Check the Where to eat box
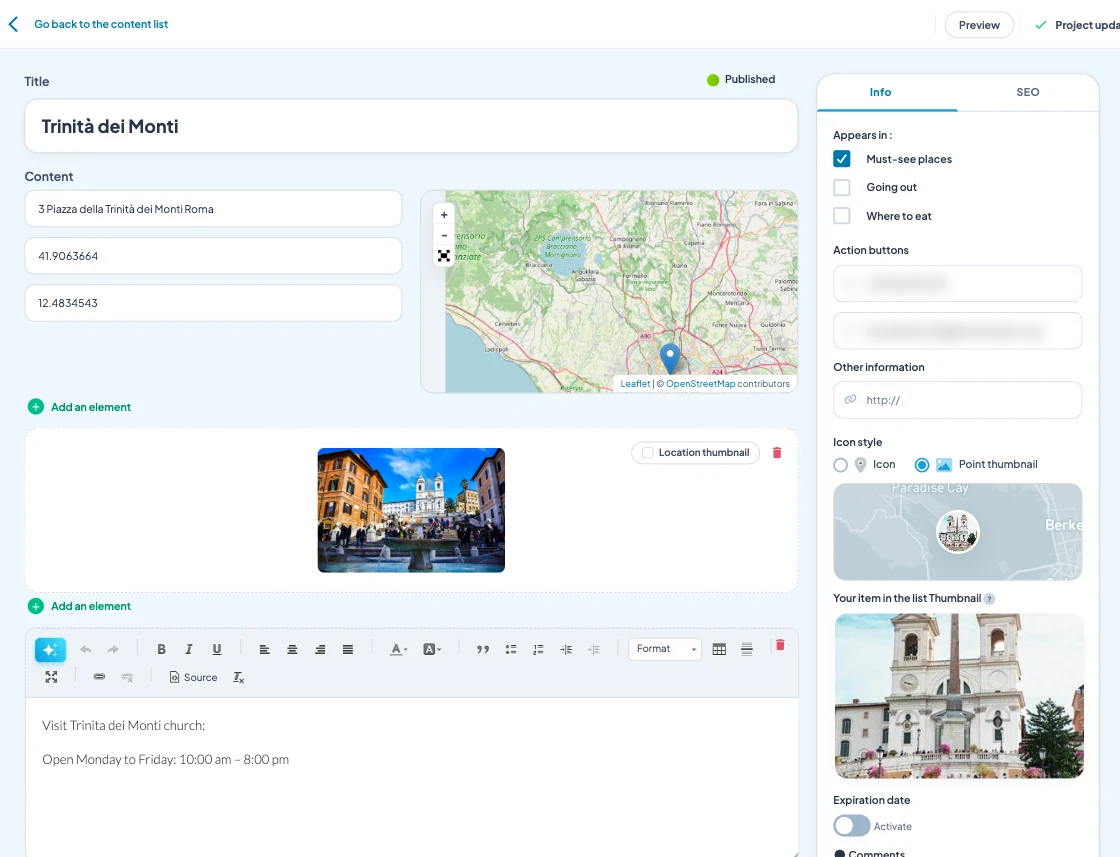1120x857 pixels. click(841, 216)
